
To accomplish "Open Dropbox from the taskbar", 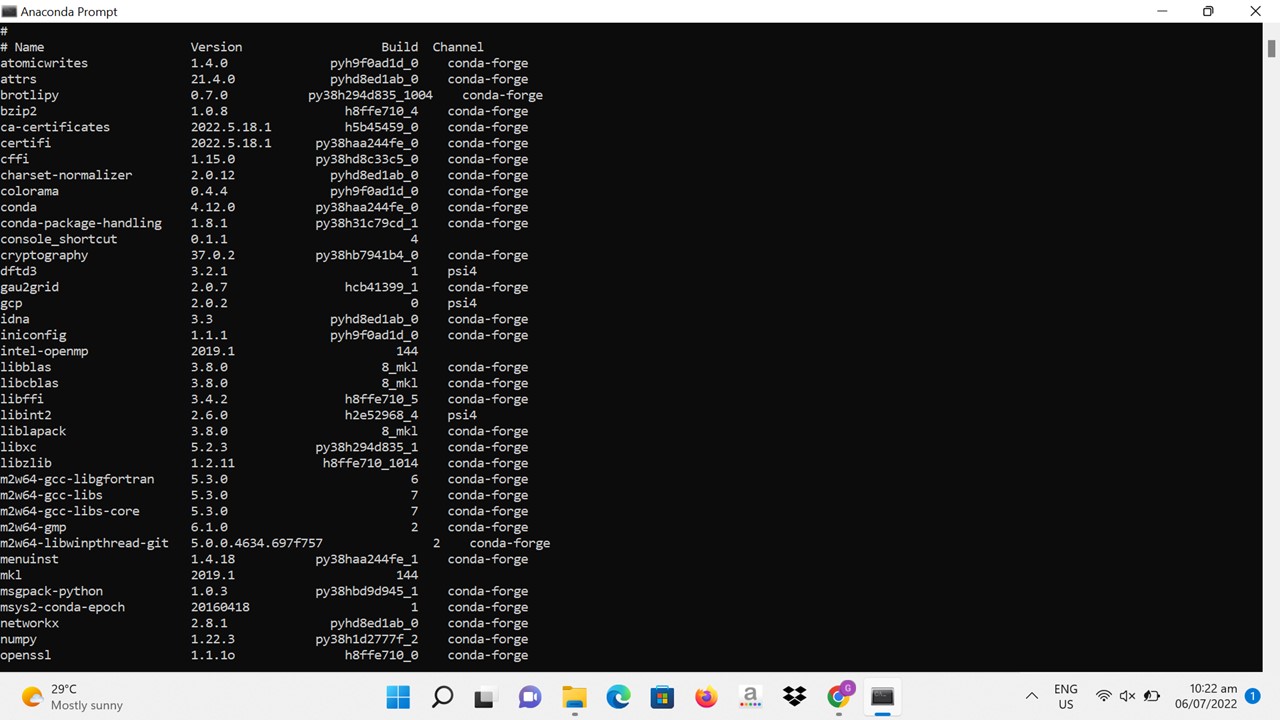I will coord(795,697).
